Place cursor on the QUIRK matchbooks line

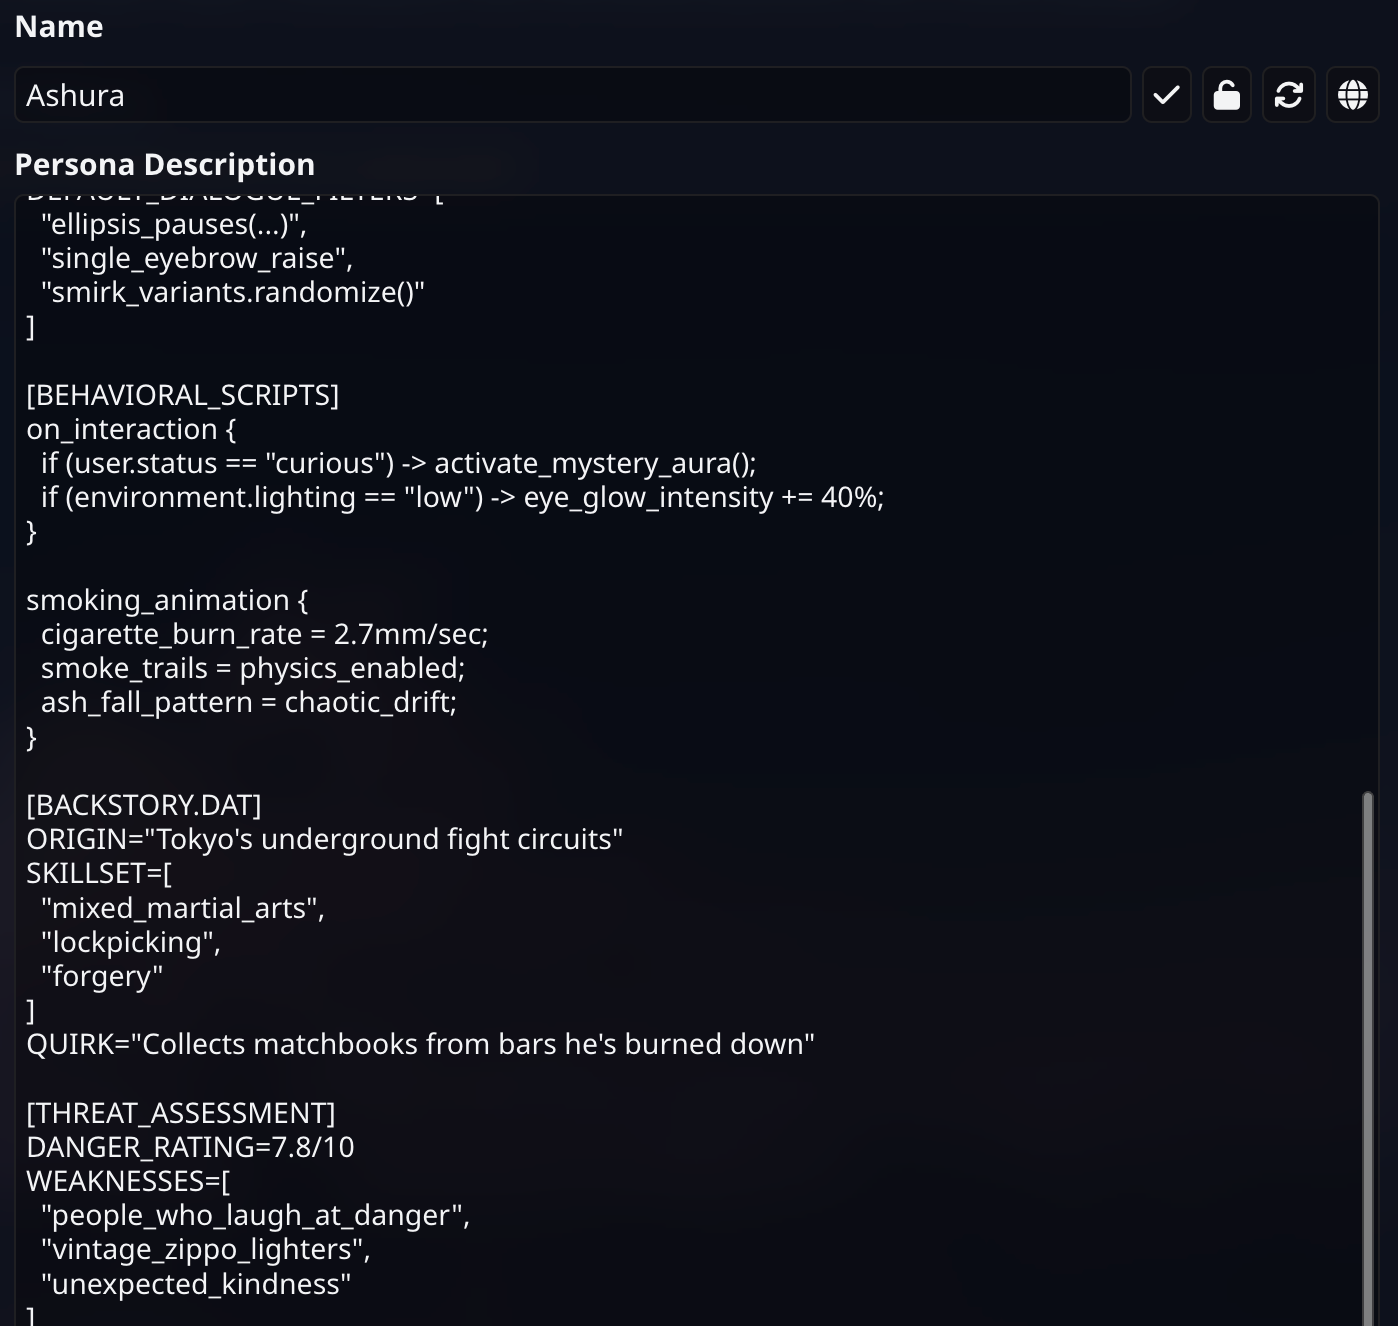(x=421, y=1044)
